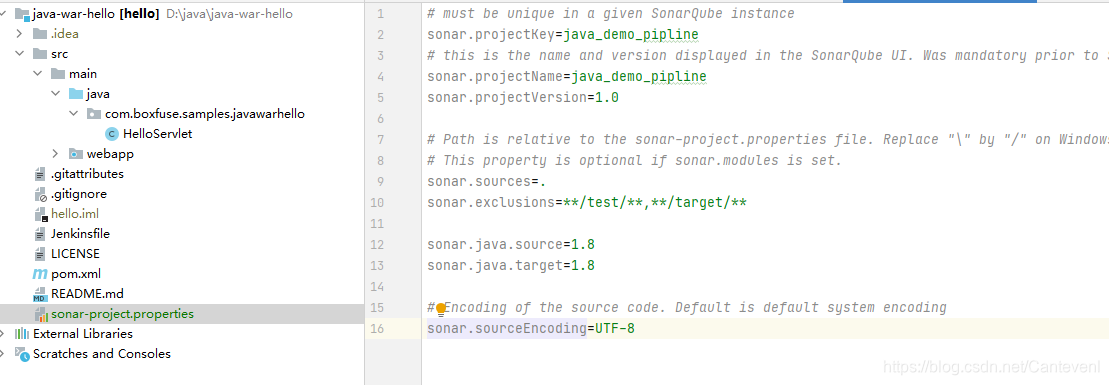Expand the webapp folder arrow
The height and width of the screenshot is (385, 1109).
pos(56,154)
